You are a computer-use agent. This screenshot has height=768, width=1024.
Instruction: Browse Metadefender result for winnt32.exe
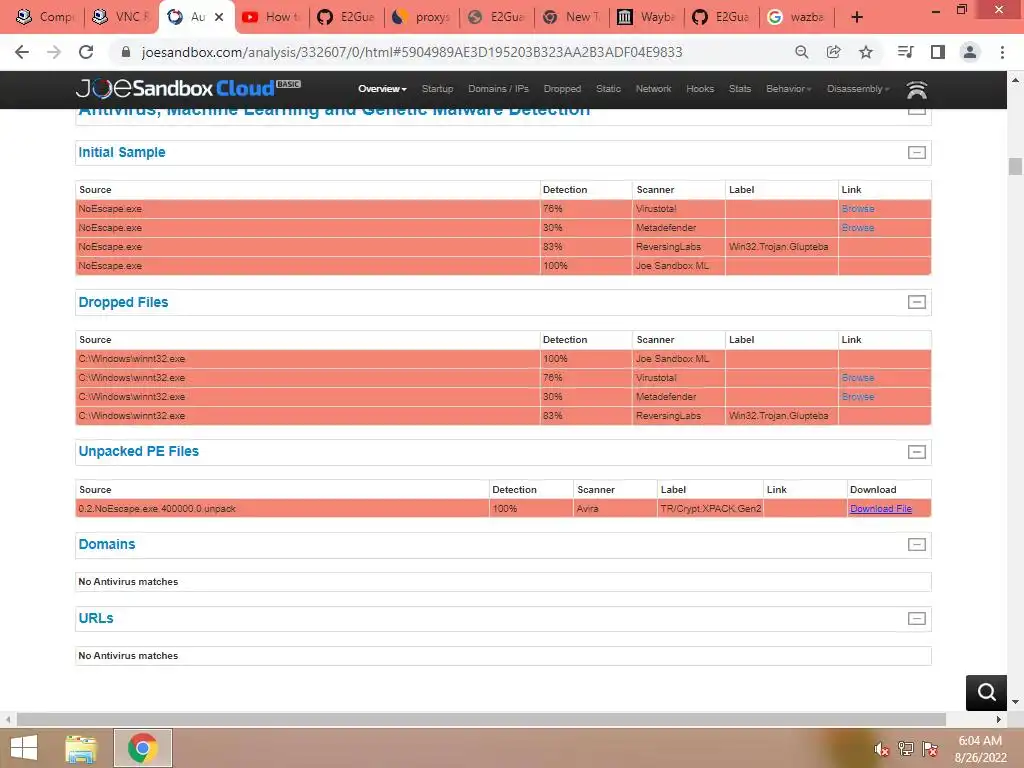tap(857, 396)
